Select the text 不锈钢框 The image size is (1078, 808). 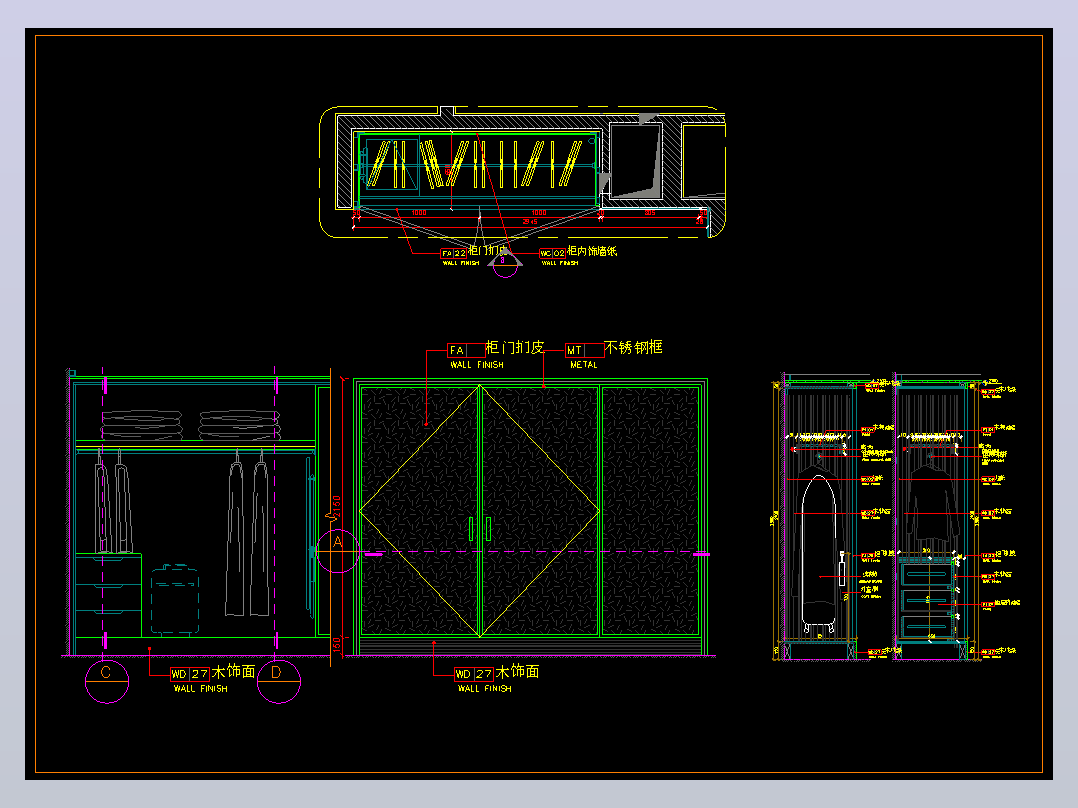click(633, 347)
